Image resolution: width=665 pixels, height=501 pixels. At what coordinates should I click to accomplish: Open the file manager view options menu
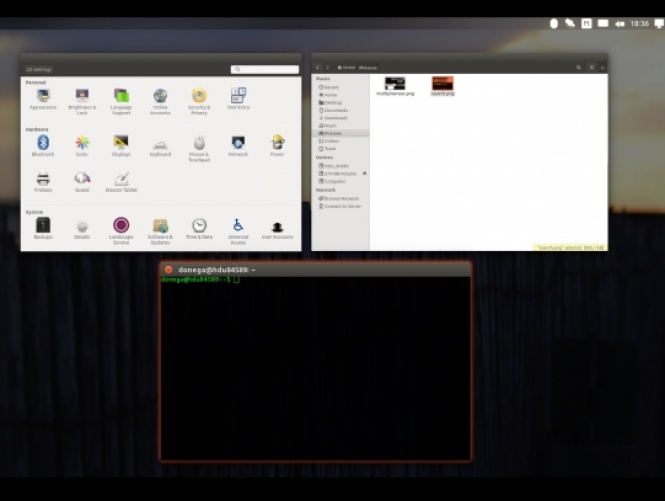(591, 67)
